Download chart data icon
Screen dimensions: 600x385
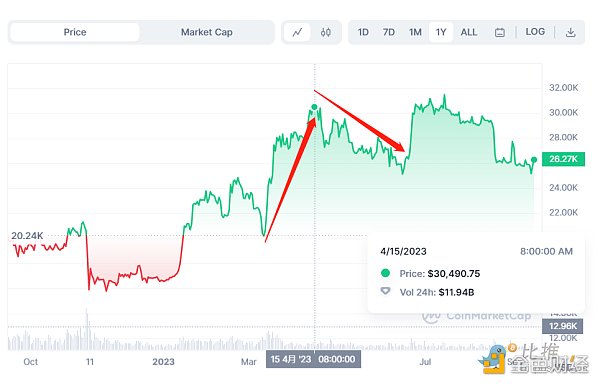point(571,32)
